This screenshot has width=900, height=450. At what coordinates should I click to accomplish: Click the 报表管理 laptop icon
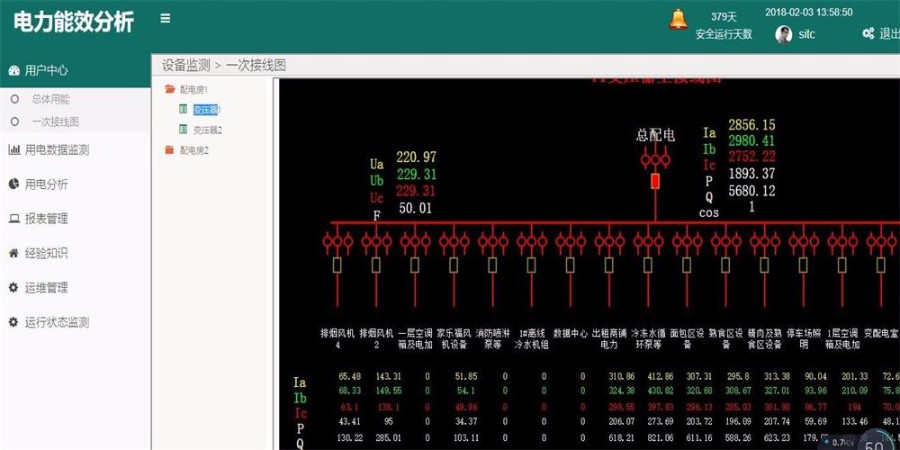click(x=14, y=219)
